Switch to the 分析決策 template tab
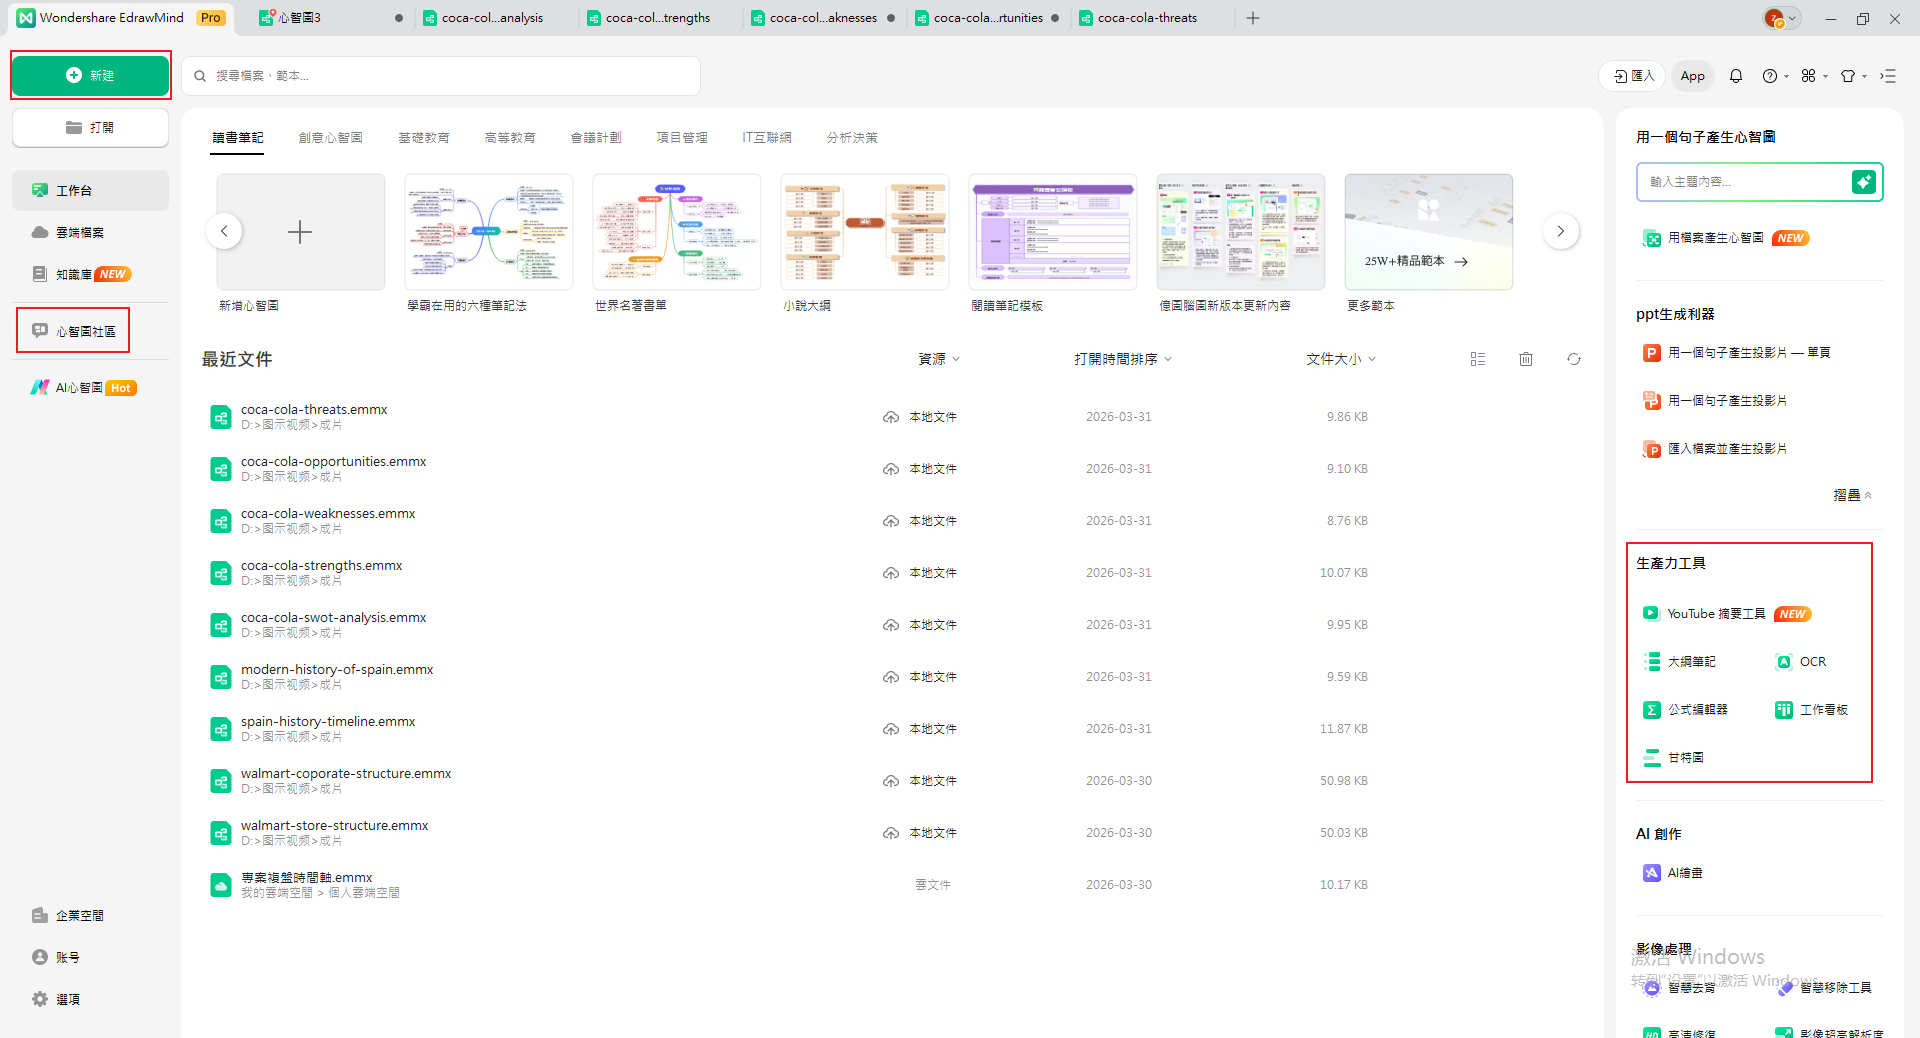This screenshot has height=1038, width=1920. (852, 137)
